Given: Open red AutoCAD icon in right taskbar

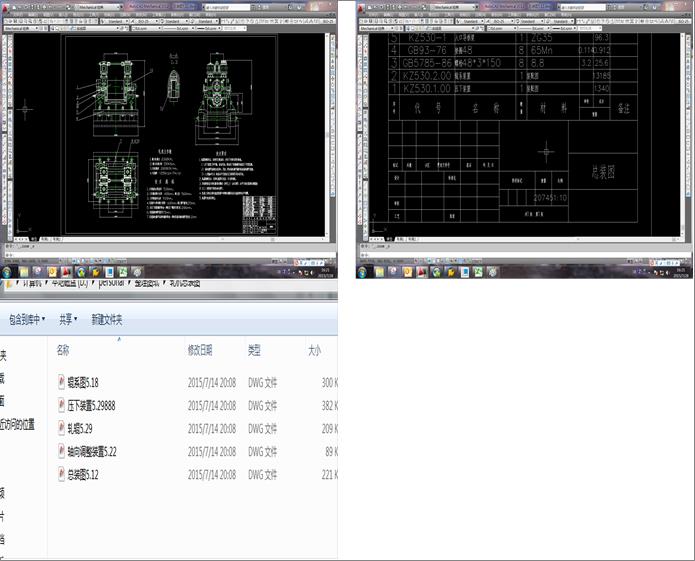Looking at the screenshot, I should (421, 272).
